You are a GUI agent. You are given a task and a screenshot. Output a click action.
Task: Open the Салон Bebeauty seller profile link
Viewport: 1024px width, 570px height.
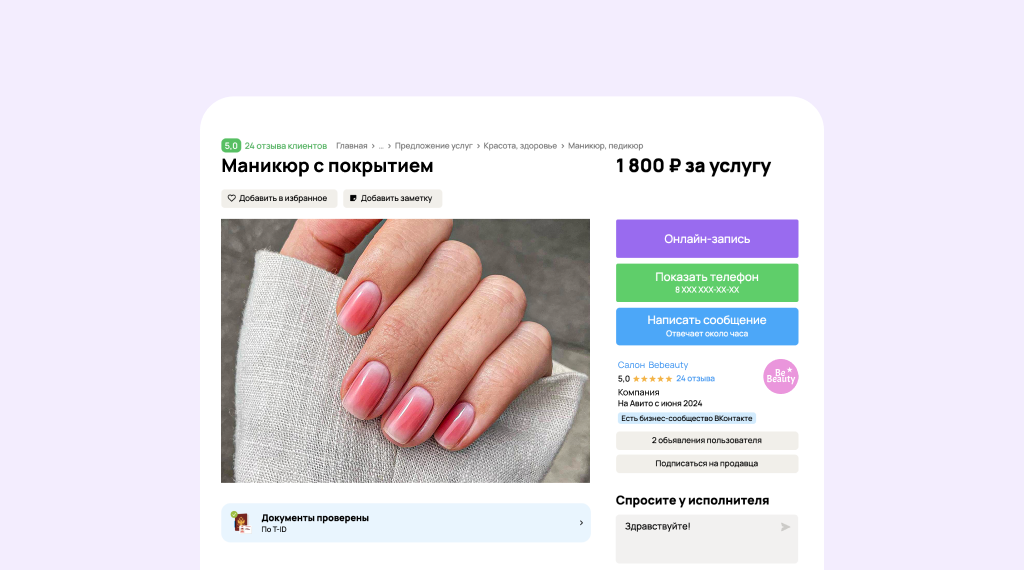coord(652,365)
